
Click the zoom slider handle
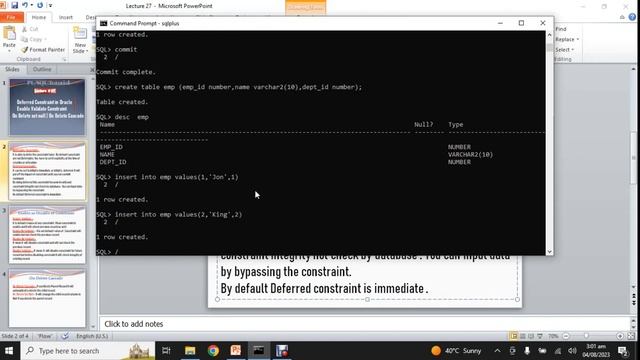587,336
